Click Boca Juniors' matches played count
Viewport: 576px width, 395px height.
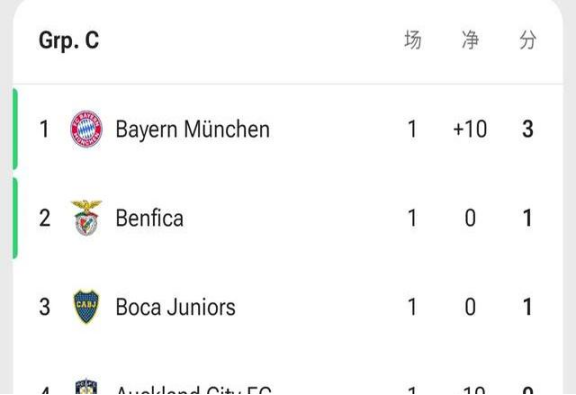pos(413,307)
